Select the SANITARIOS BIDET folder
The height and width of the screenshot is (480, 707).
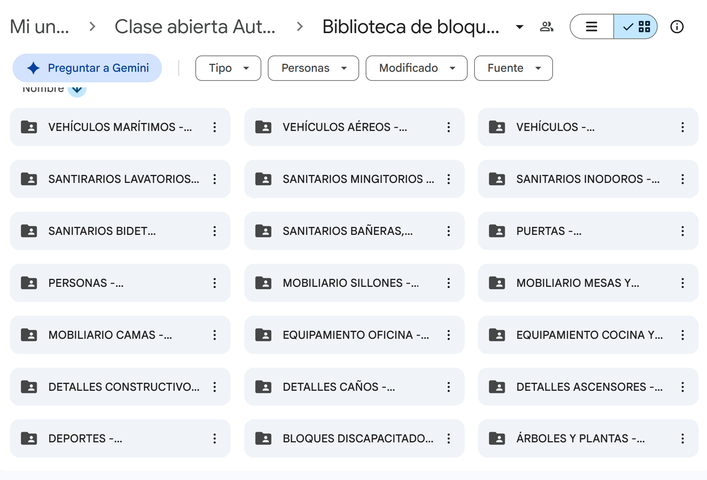coord(120,231)
